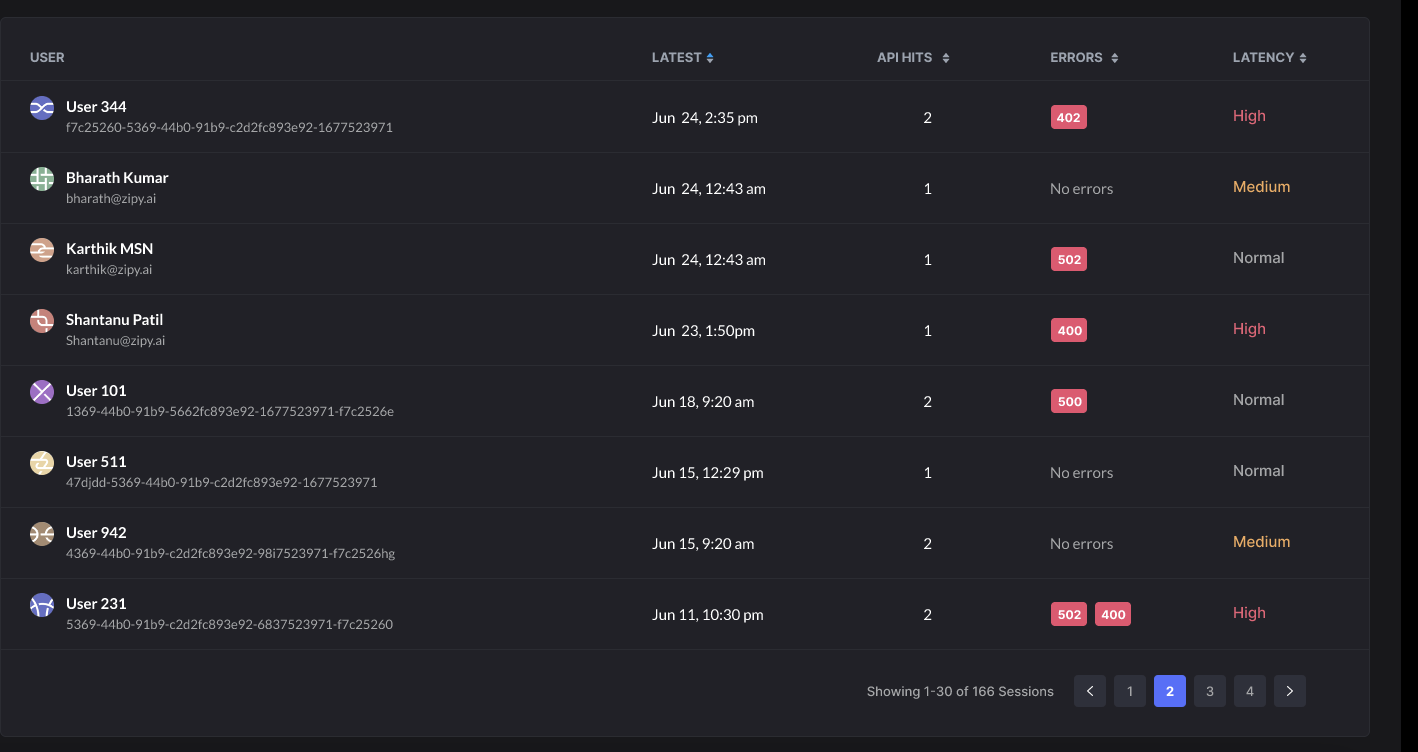This screenshot has height=752, width=1418.
Task: Click User 511's yellow avatar icon
Action: point(41,463)
